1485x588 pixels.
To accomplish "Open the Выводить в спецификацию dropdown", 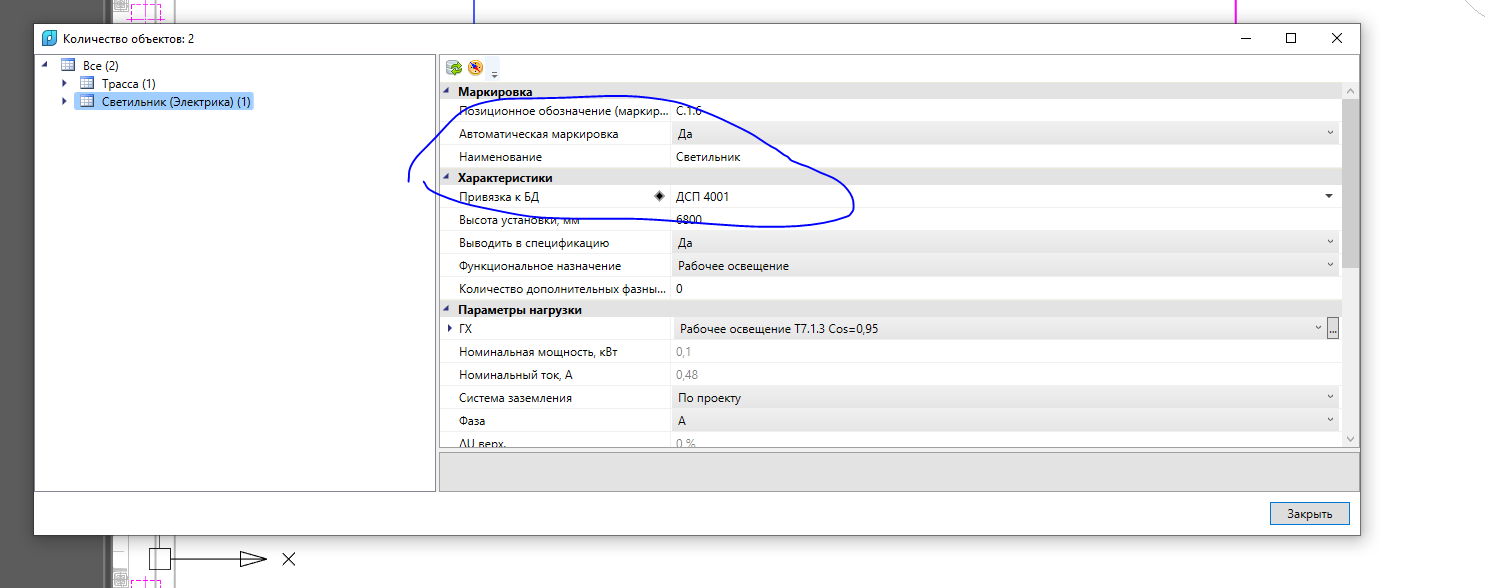I will 1330,242.
